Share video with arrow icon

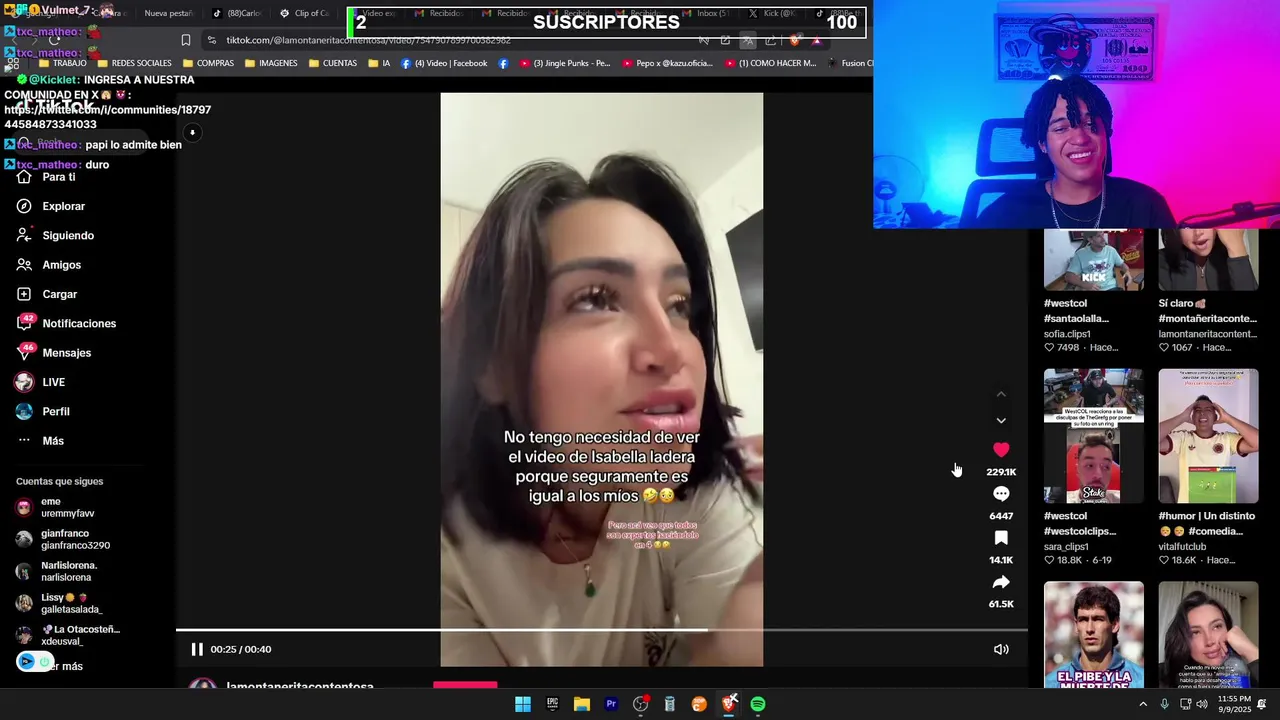tap(1001, 582)
